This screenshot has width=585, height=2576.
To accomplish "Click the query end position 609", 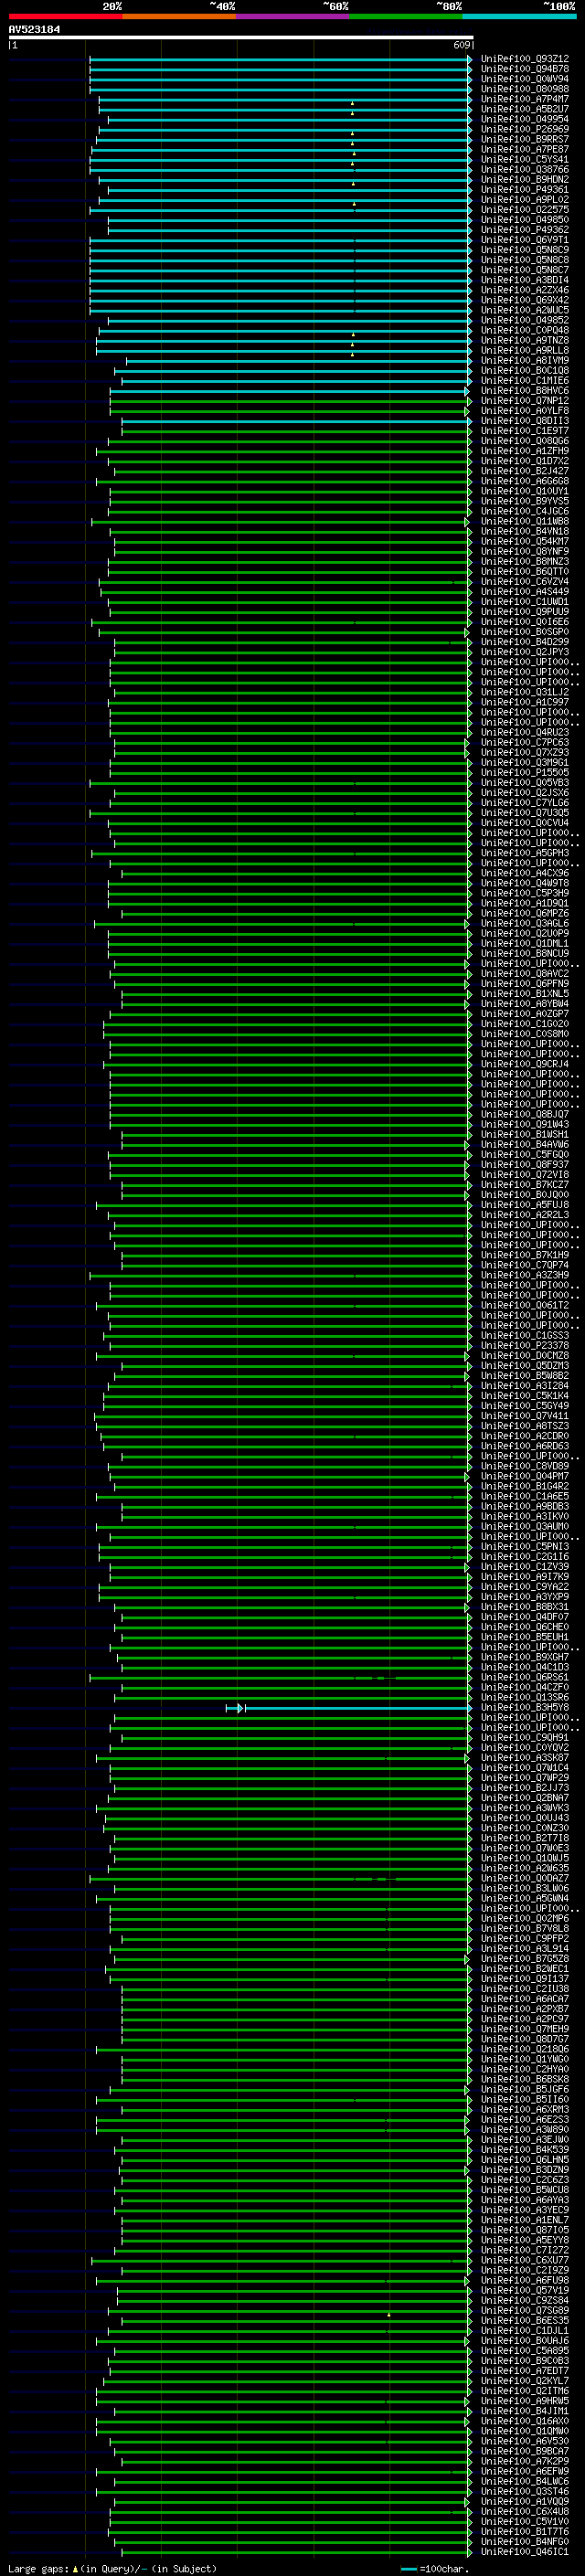I will click(x=462, y=45).
